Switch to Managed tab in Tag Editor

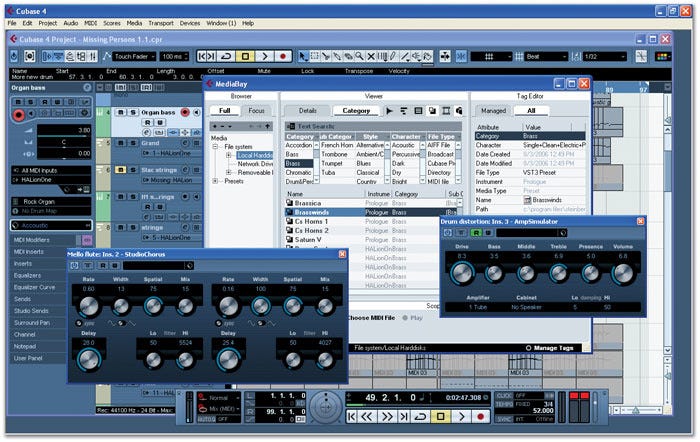(x=493, y=111)
